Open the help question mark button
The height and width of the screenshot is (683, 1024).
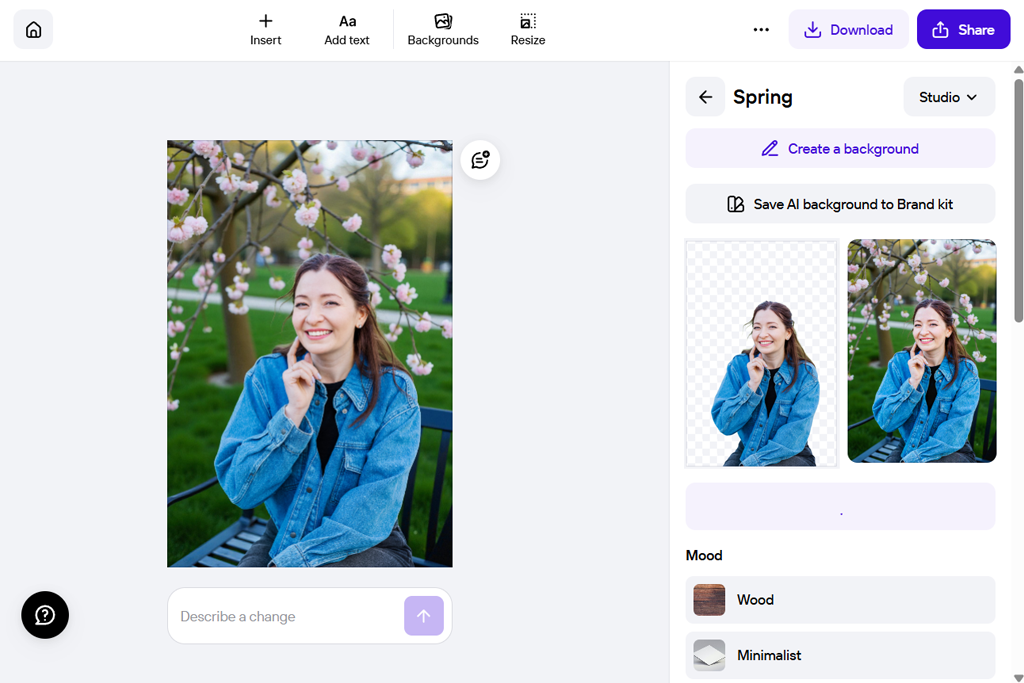click(x=45, y=615)
